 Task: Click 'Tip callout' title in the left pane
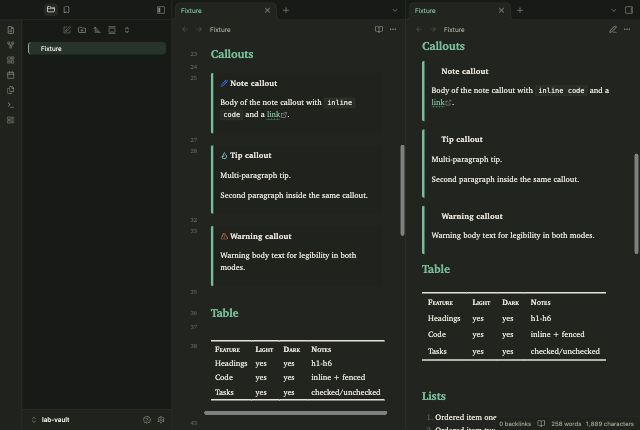pos(251,155)
